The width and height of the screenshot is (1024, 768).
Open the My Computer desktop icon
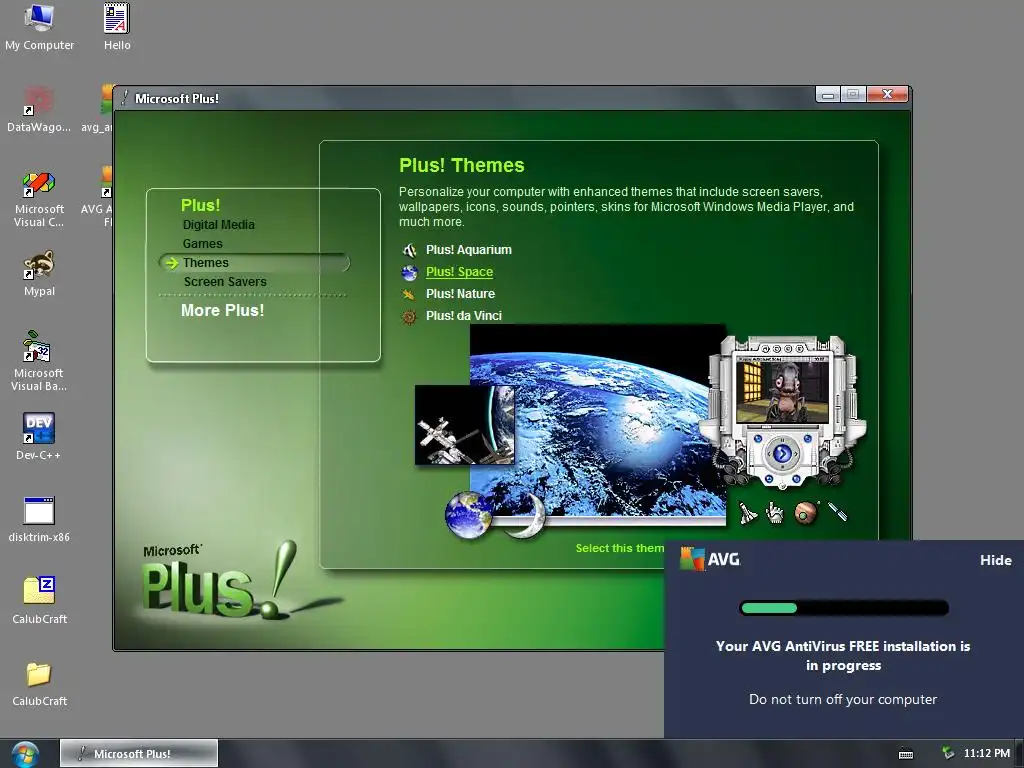[39, 26]
